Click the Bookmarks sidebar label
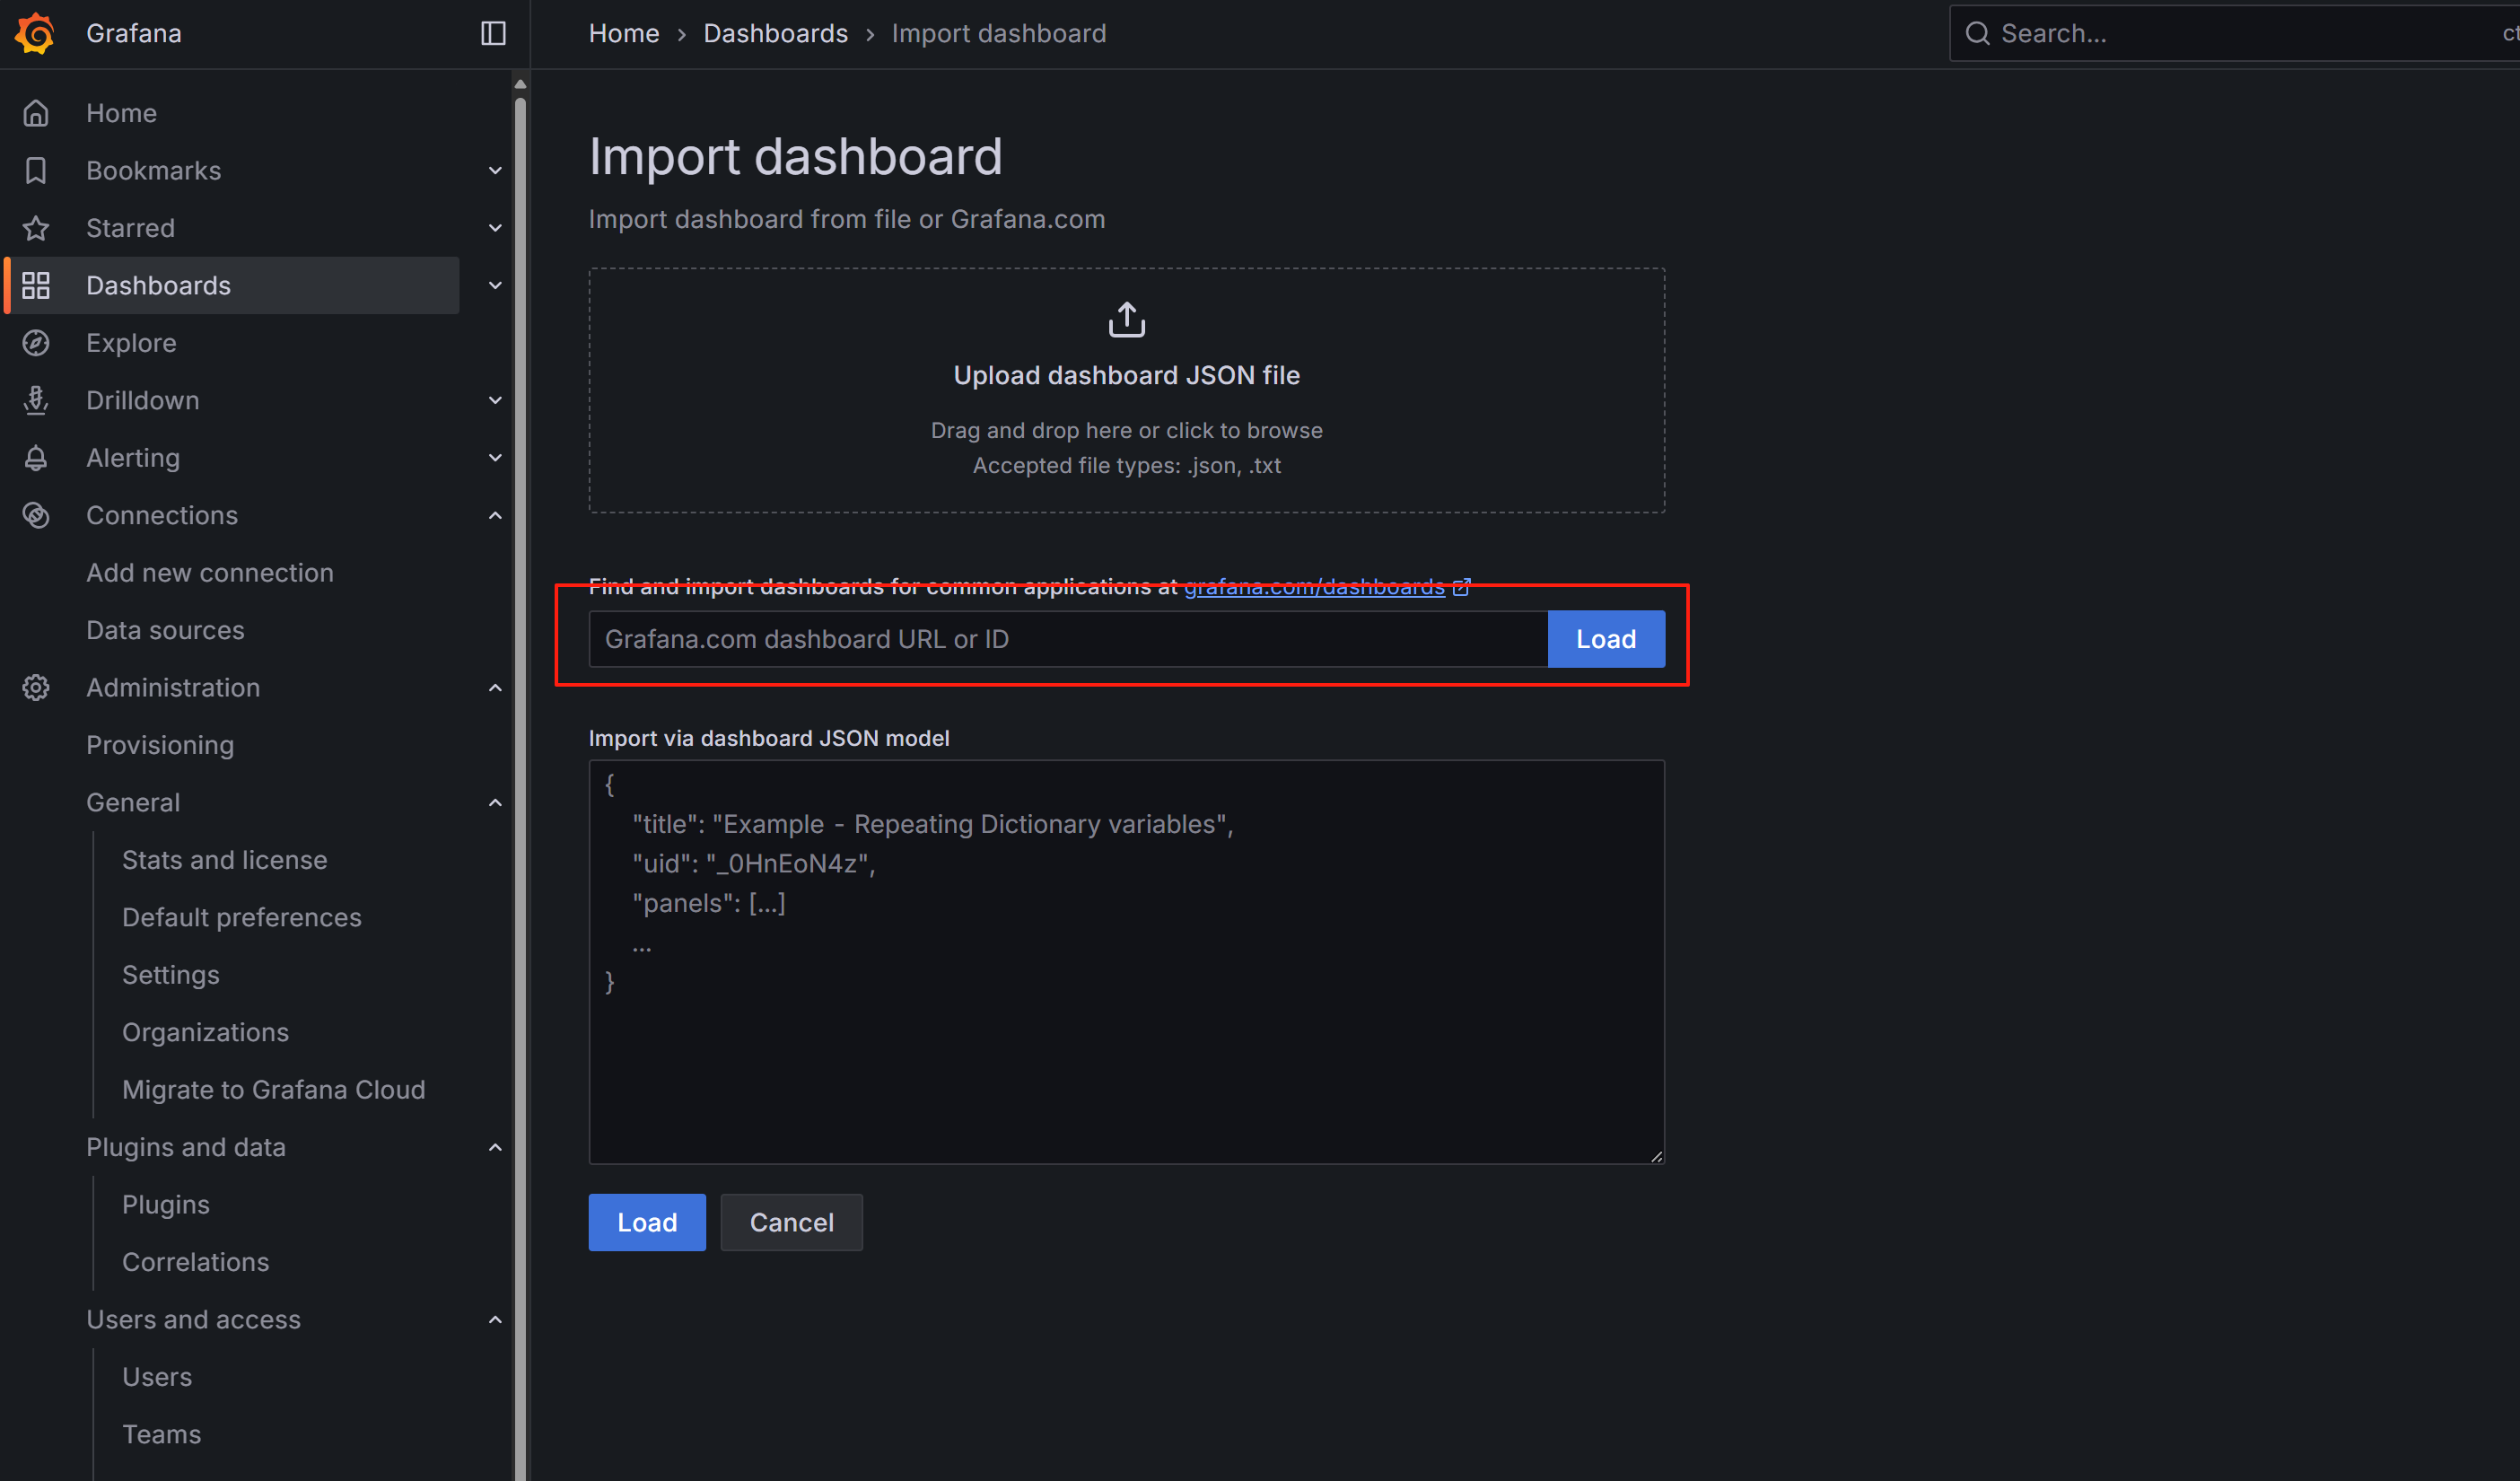The image size is (2520, 1481). pyautogui.click(x=154, y=170)
